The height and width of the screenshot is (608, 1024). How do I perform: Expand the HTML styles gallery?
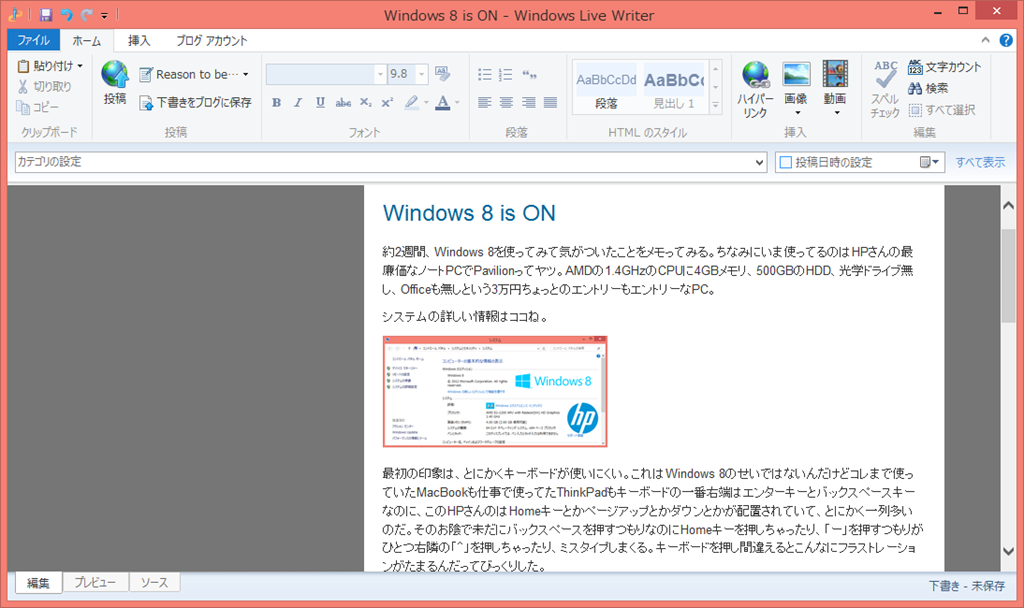click(716, 104)
